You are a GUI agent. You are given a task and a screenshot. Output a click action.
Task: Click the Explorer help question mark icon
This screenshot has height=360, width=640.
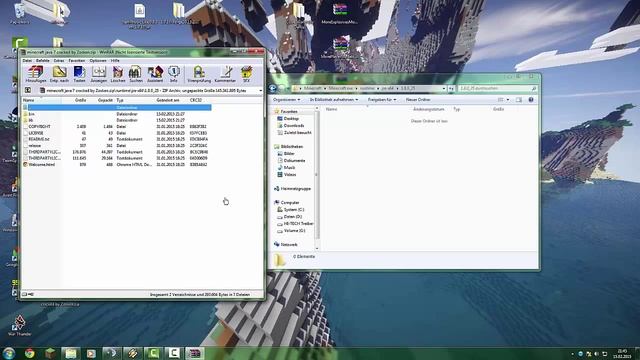coord(531,100)
